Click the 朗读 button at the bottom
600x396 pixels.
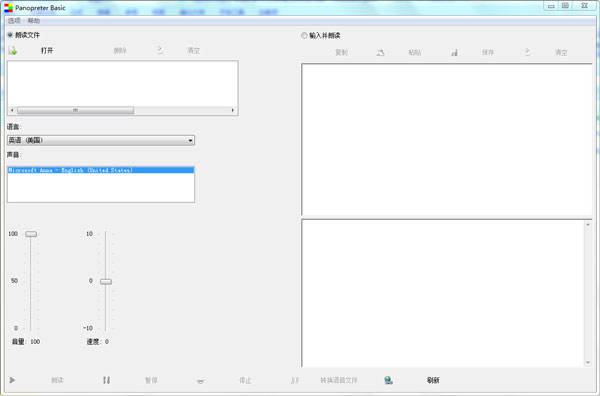(x=57, y=380)
